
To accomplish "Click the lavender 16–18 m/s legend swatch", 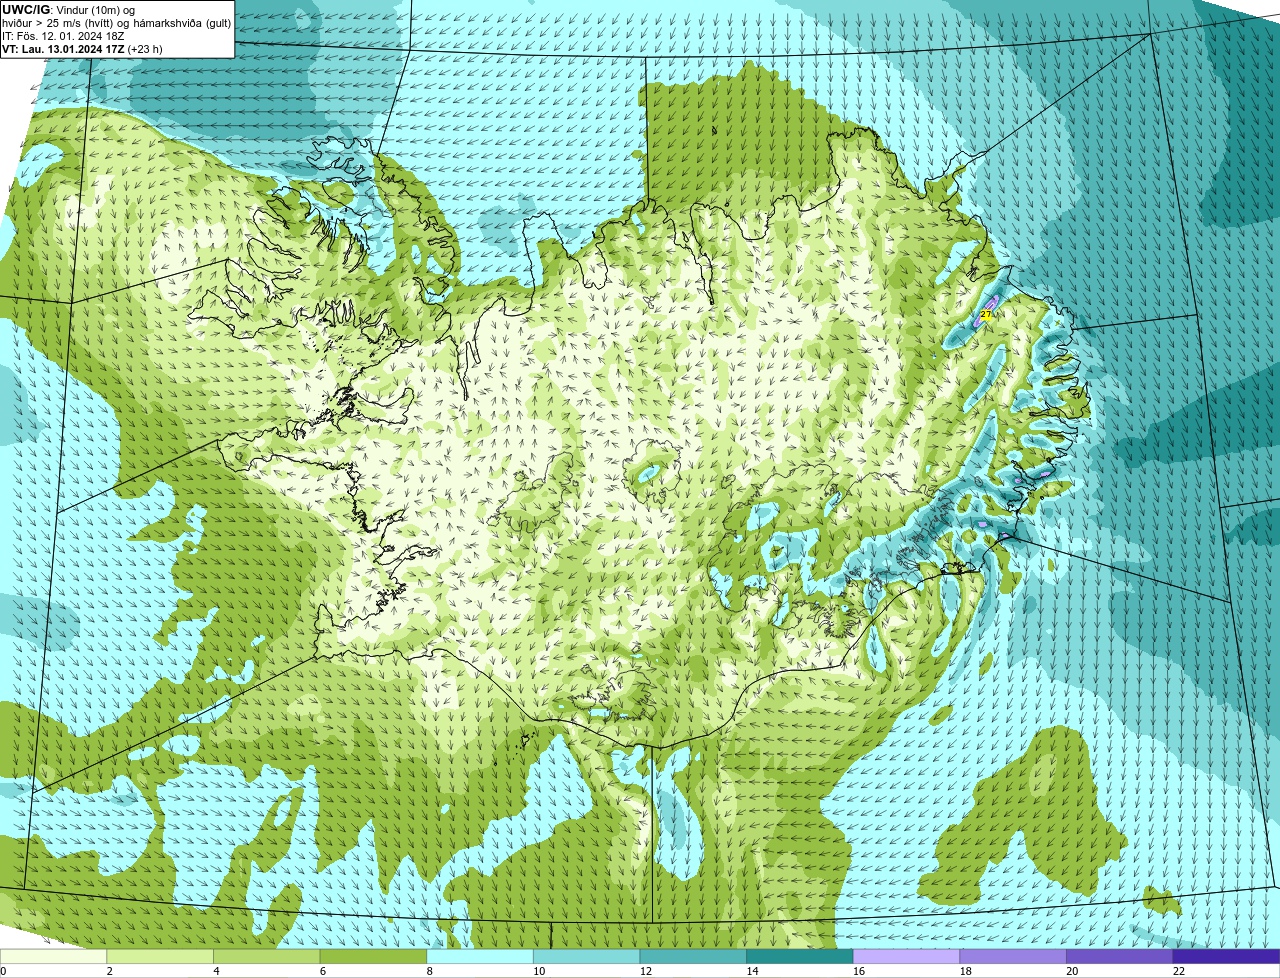I will 906,956.
